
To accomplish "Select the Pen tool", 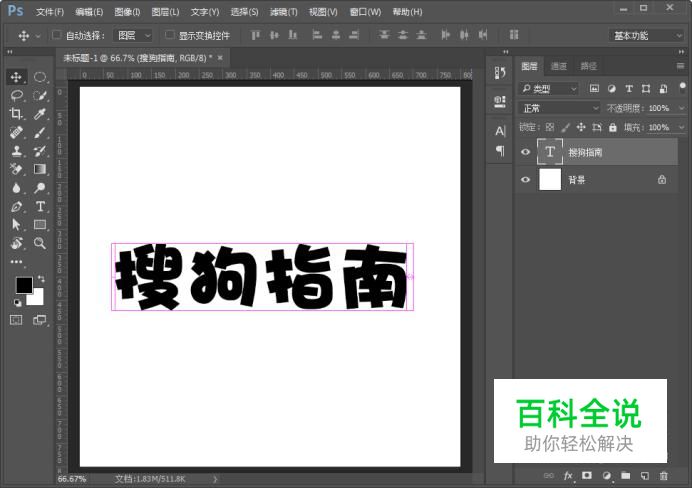I will coord(16,206).
